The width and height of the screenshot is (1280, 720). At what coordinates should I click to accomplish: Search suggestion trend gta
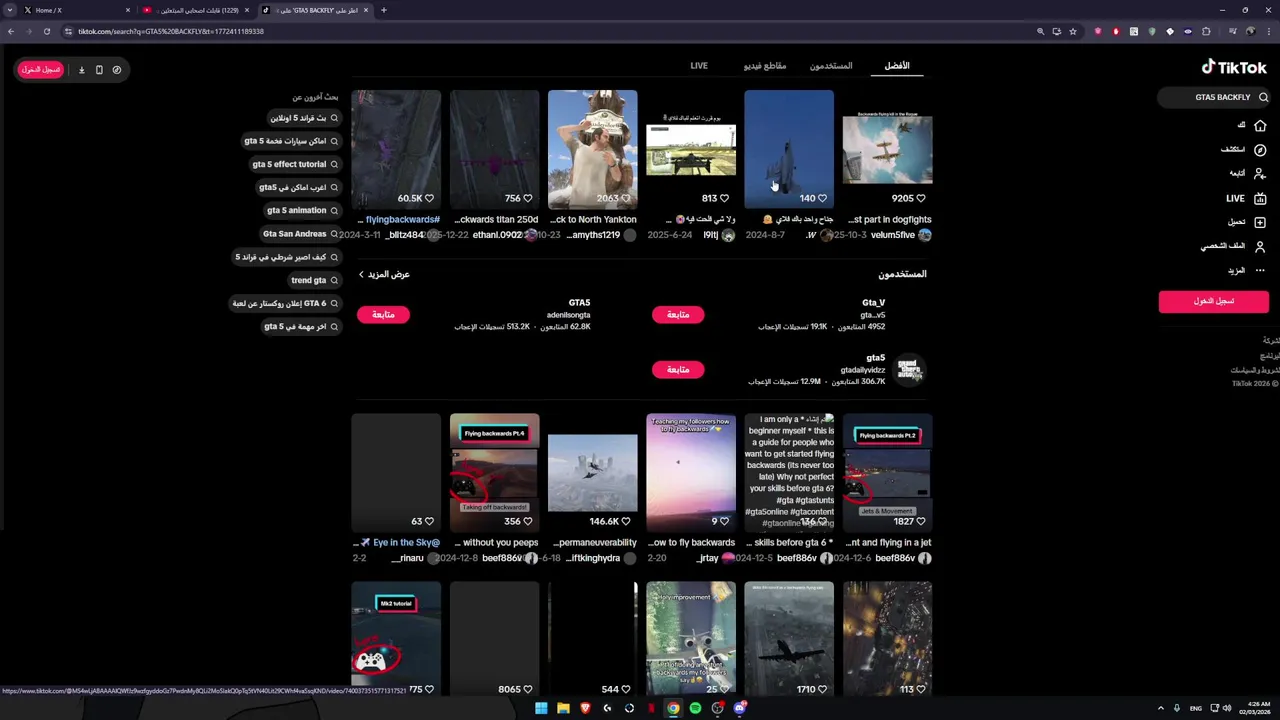pyautogui.click(x=314, y=280)
